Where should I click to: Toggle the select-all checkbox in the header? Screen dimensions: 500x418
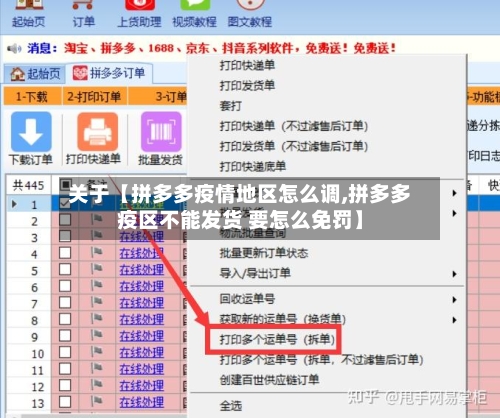click(x=65, y=184)
